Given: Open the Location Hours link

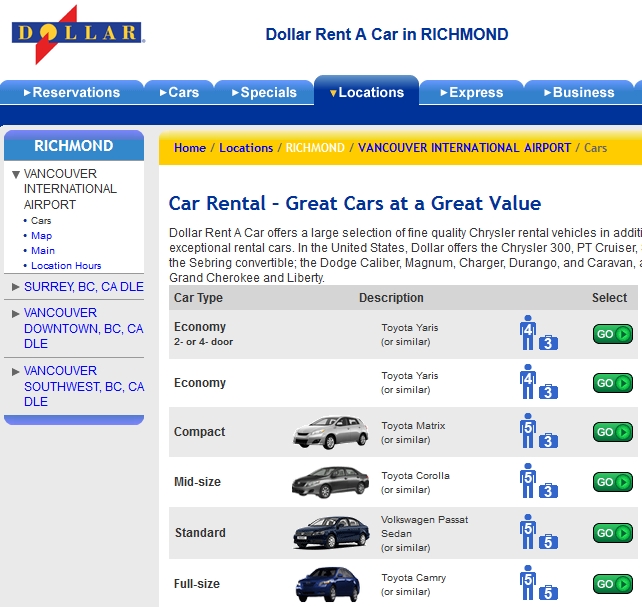Looking at the screenshot, I should [x=66, y=266].
